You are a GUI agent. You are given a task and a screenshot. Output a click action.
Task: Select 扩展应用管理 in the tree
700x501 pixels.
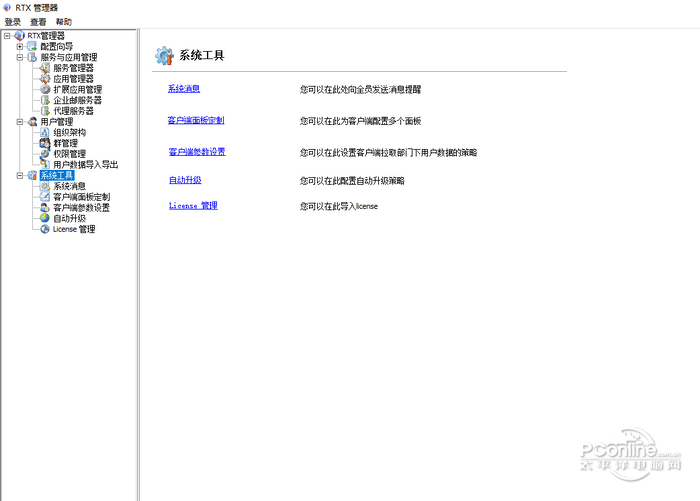click(x=78, y=89)
